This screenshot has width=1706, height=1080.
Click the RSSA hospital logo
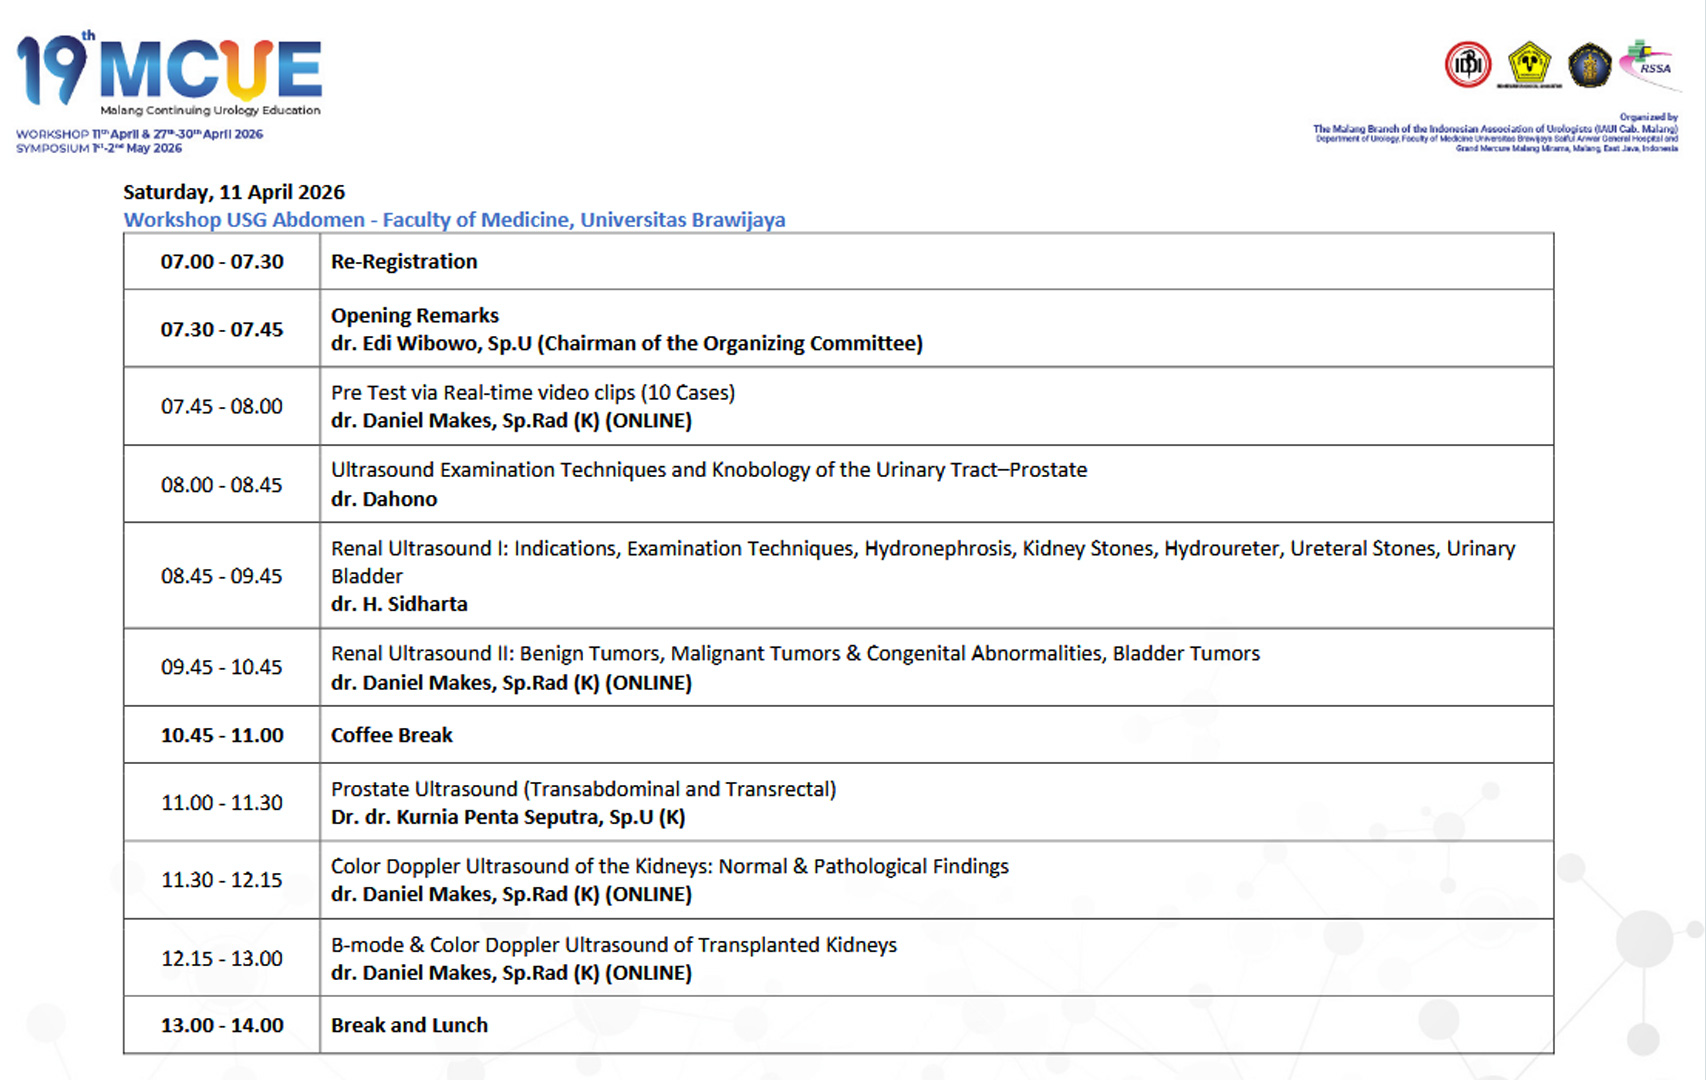[1649, 64]
